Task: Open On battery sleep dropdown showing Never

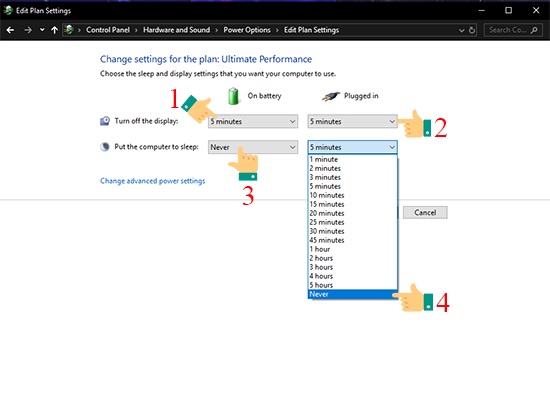Action: [253, 147]
